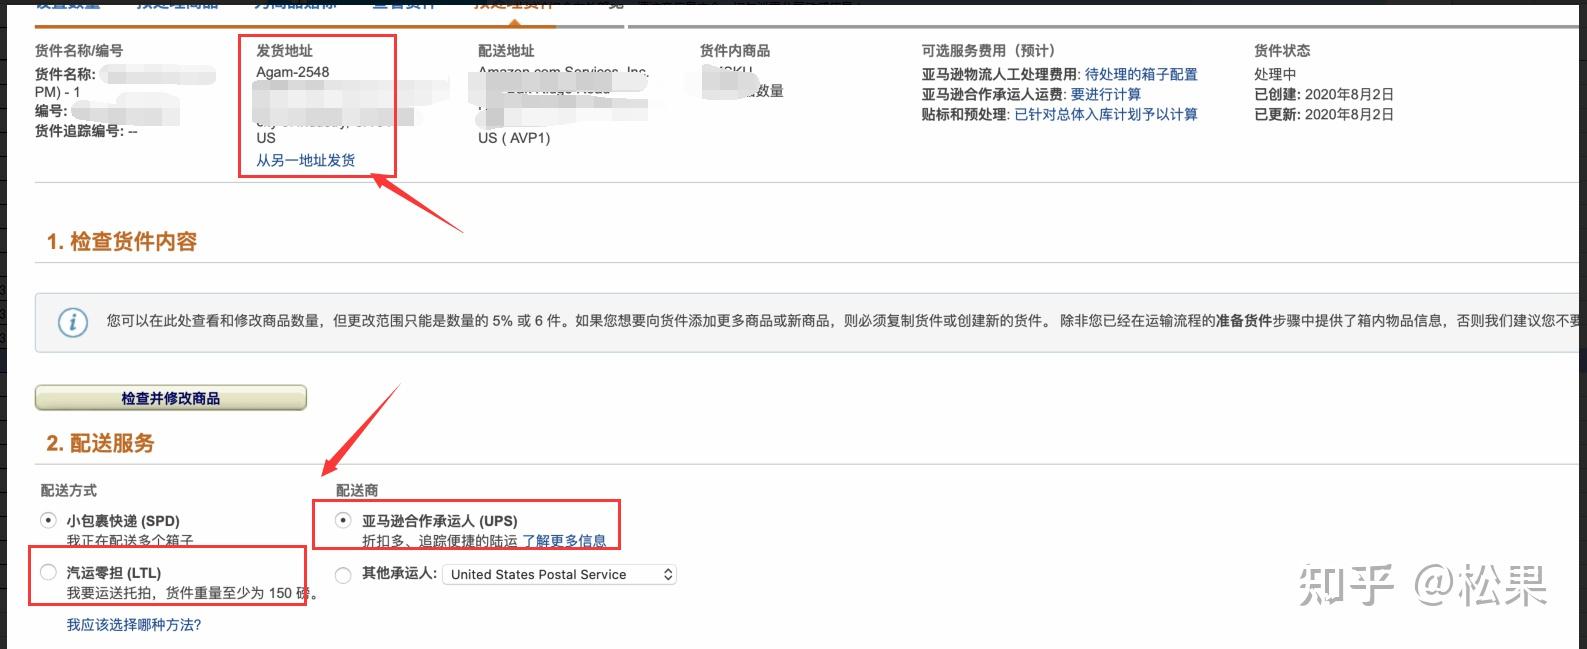
Task: Click the 已创建: 2020年8月2日 date
Action: click(x=1324, y=94)
